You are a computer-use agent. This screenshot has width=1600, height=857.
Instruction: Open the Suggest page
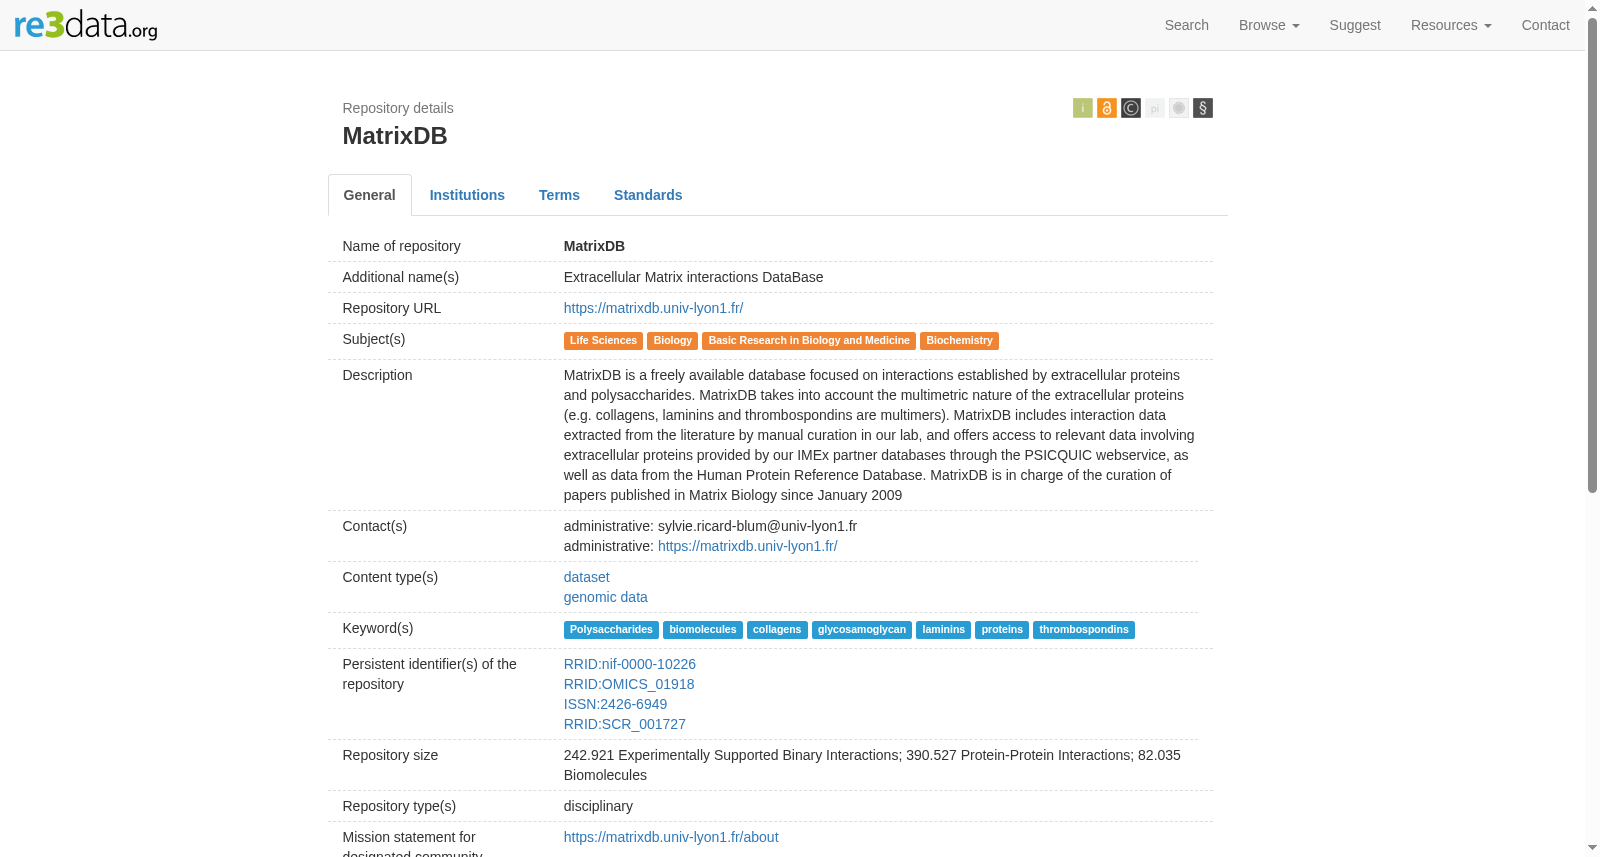pyautogui.click(x=1355, y=25)
